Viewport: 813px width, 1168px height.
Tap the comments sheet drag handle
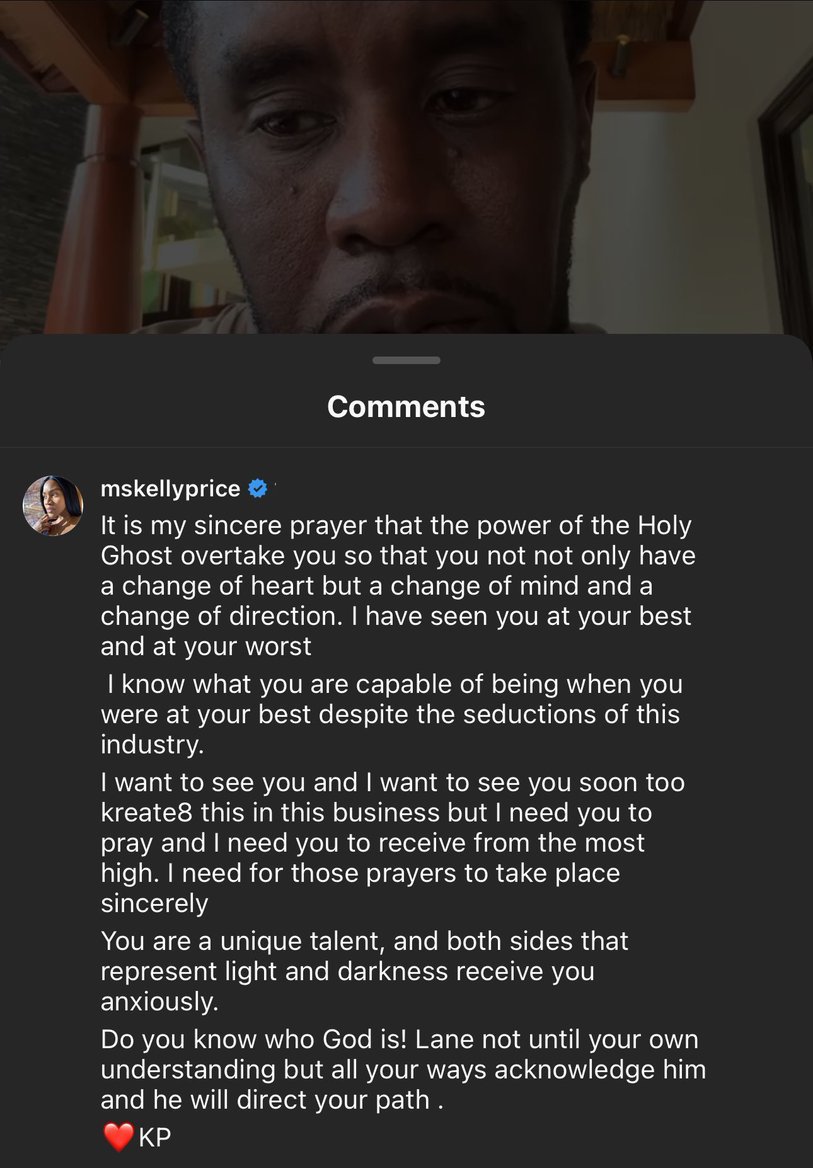coord(406,360)
